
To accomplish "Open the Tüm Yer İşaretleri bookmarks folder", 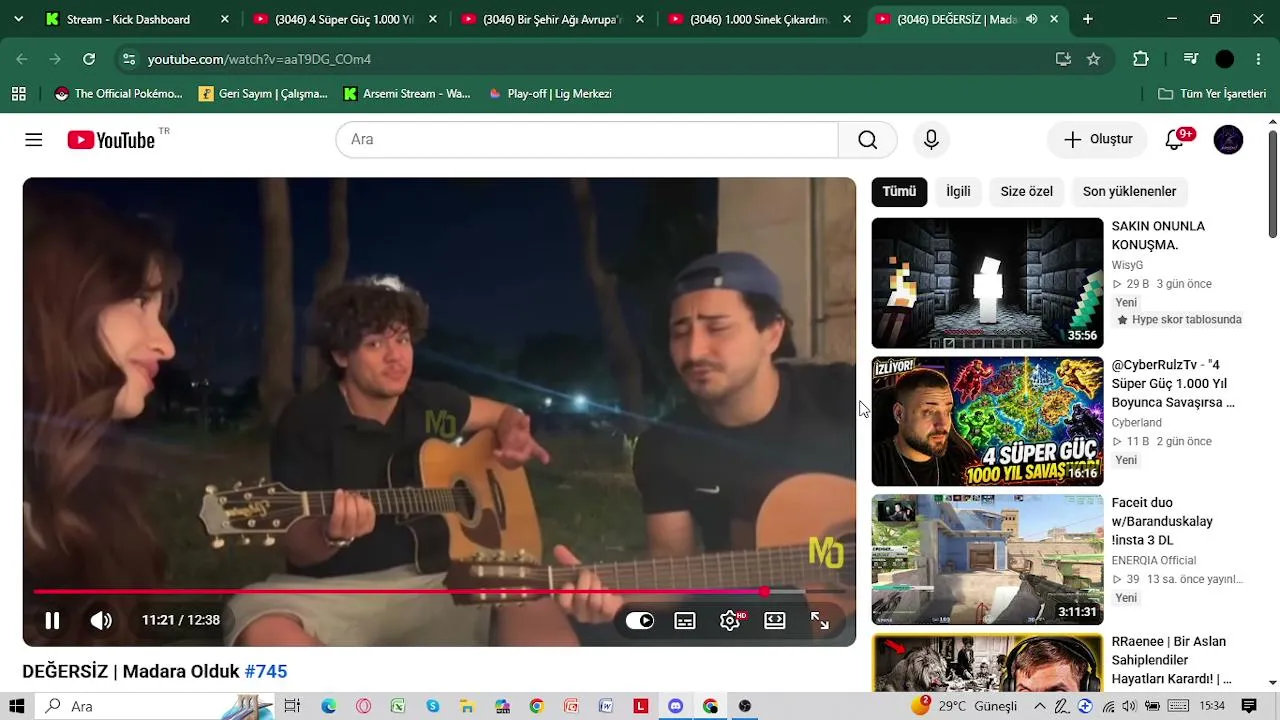I will coord(1212,94).
